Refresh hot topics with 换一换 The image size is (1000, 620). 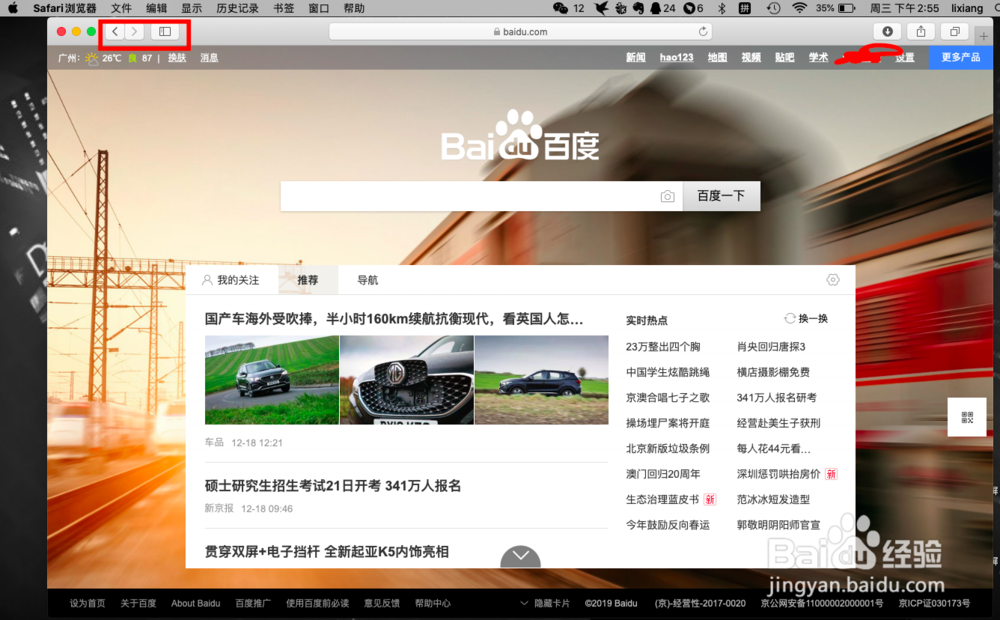tap(806, 318)
